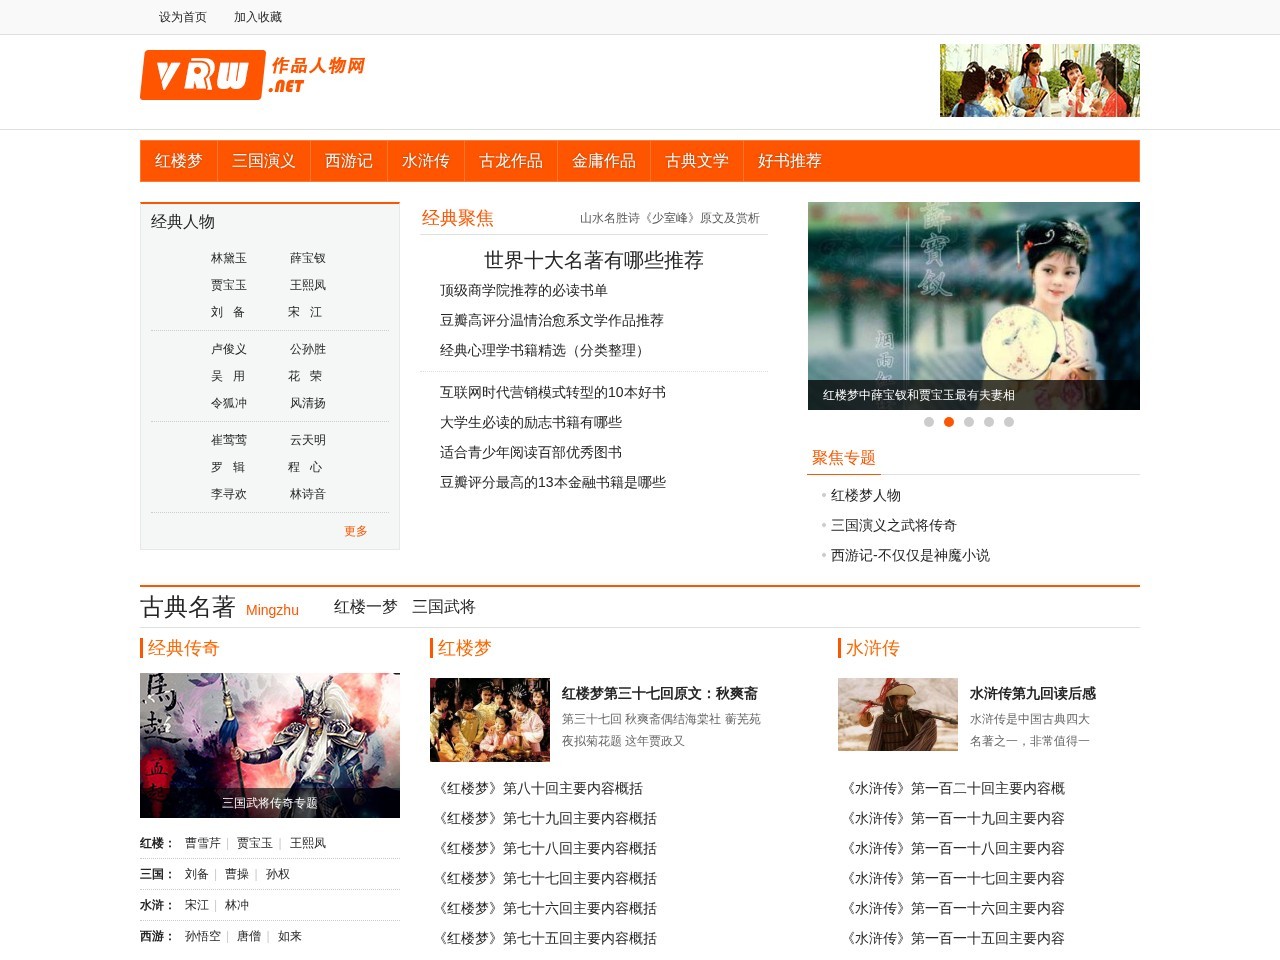This screenshot has width=1280, height=960.
Task: Click the character name 林黛玉
Action: tap(227, 258)
